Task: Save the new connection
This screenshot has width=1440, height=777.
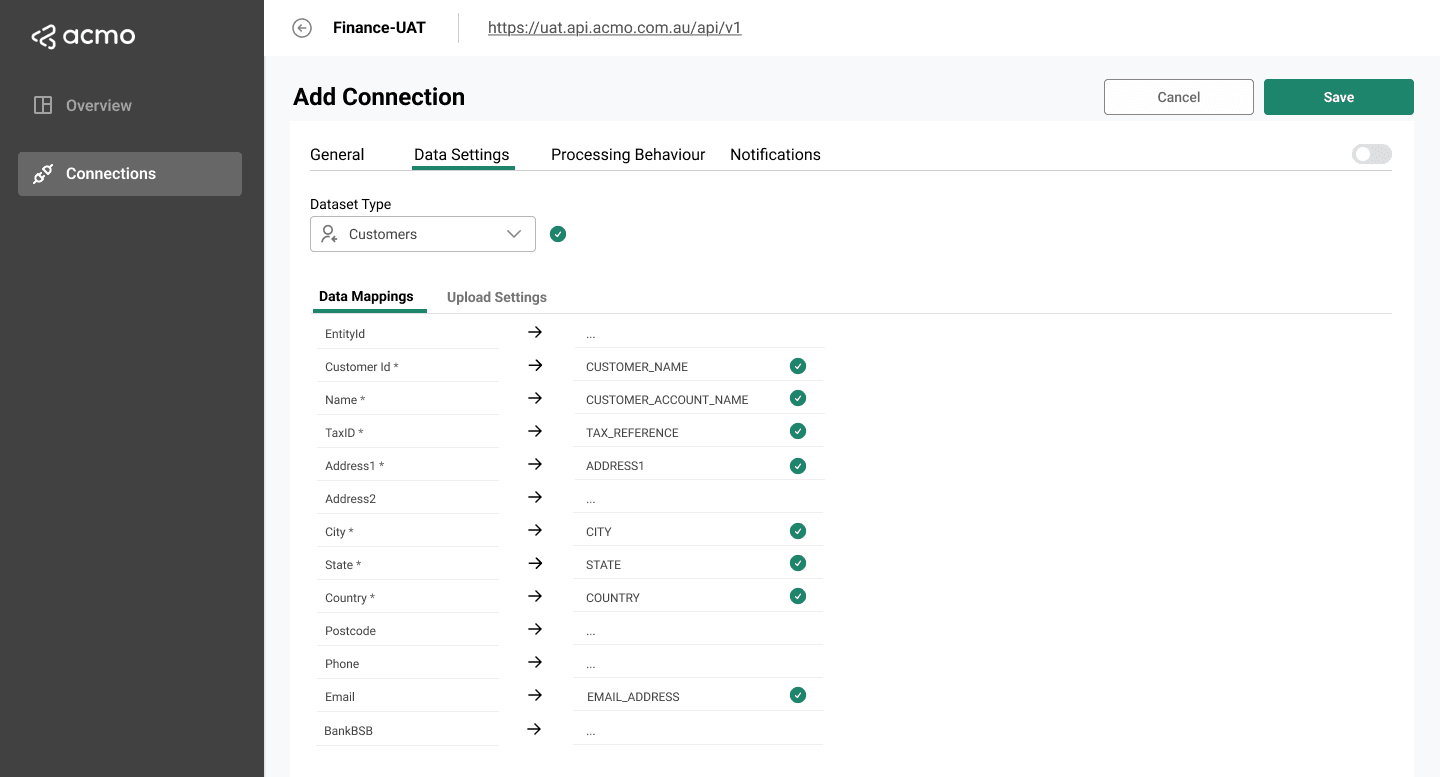Action: [x=1338, y=96]
